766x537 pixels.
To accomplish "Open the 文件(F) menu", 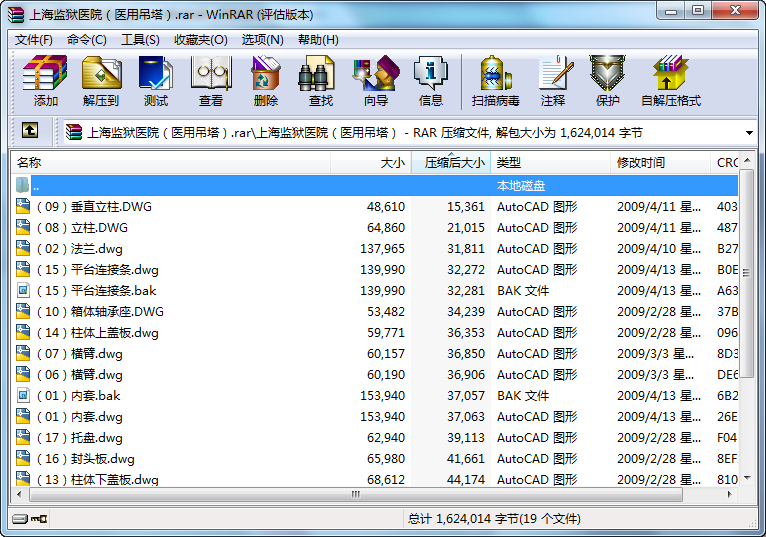I will pos(34,40).
